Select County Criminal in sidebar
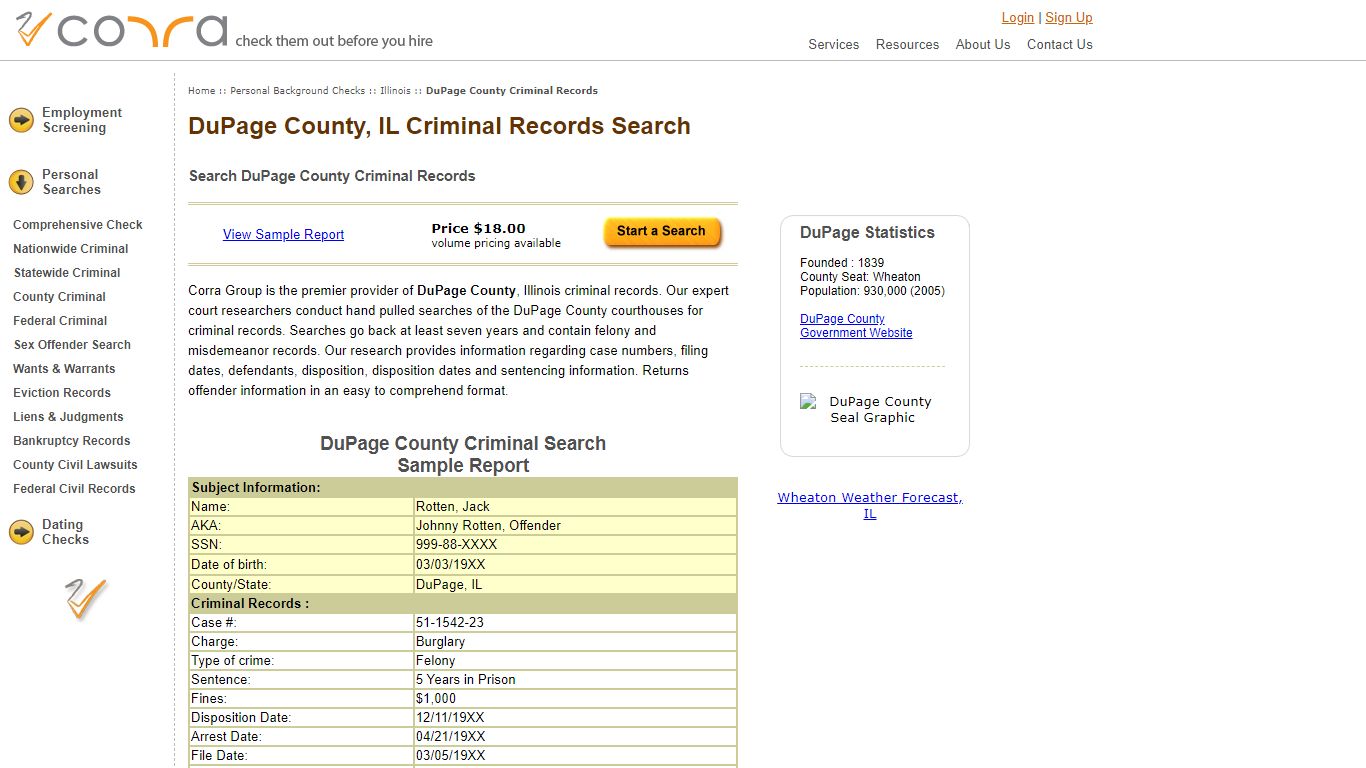This screenshot has width=1366, height=768. tap(60, 297)
